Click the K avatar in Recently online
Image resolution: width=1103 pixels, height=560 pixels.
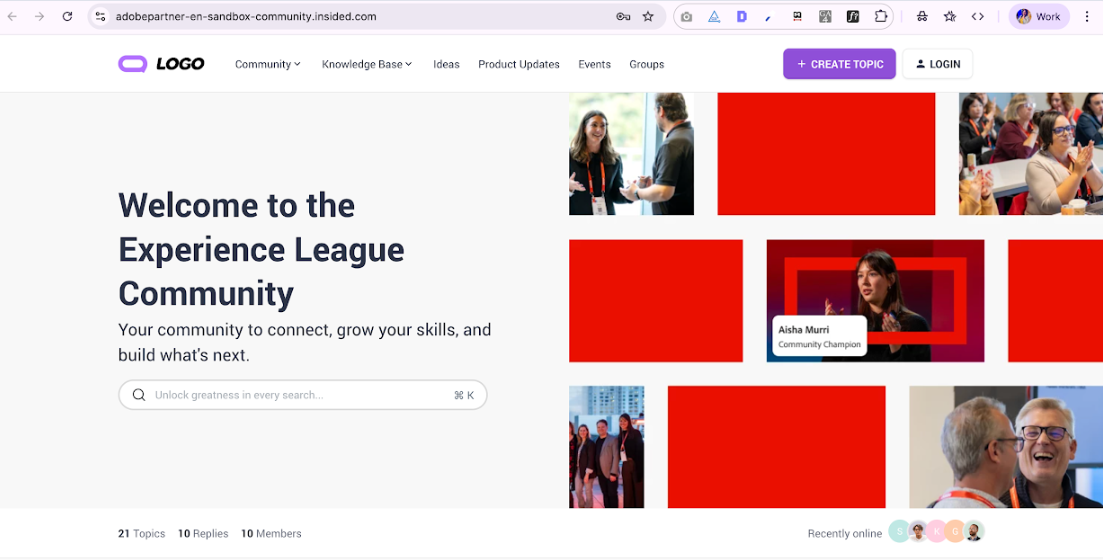(936, 532)
